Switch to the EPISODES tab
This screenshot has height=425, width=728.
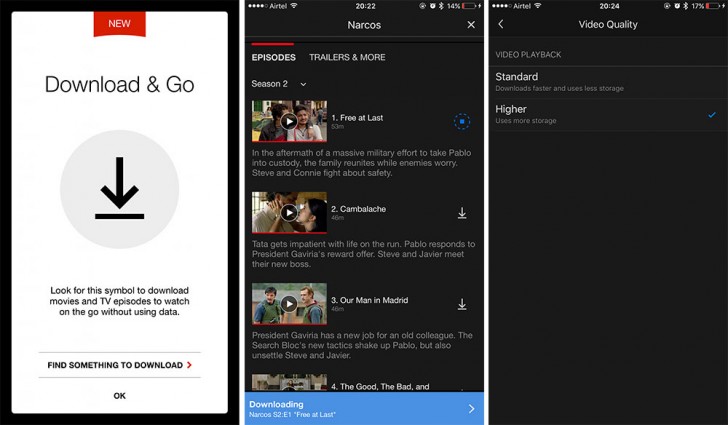pos(273,57)
